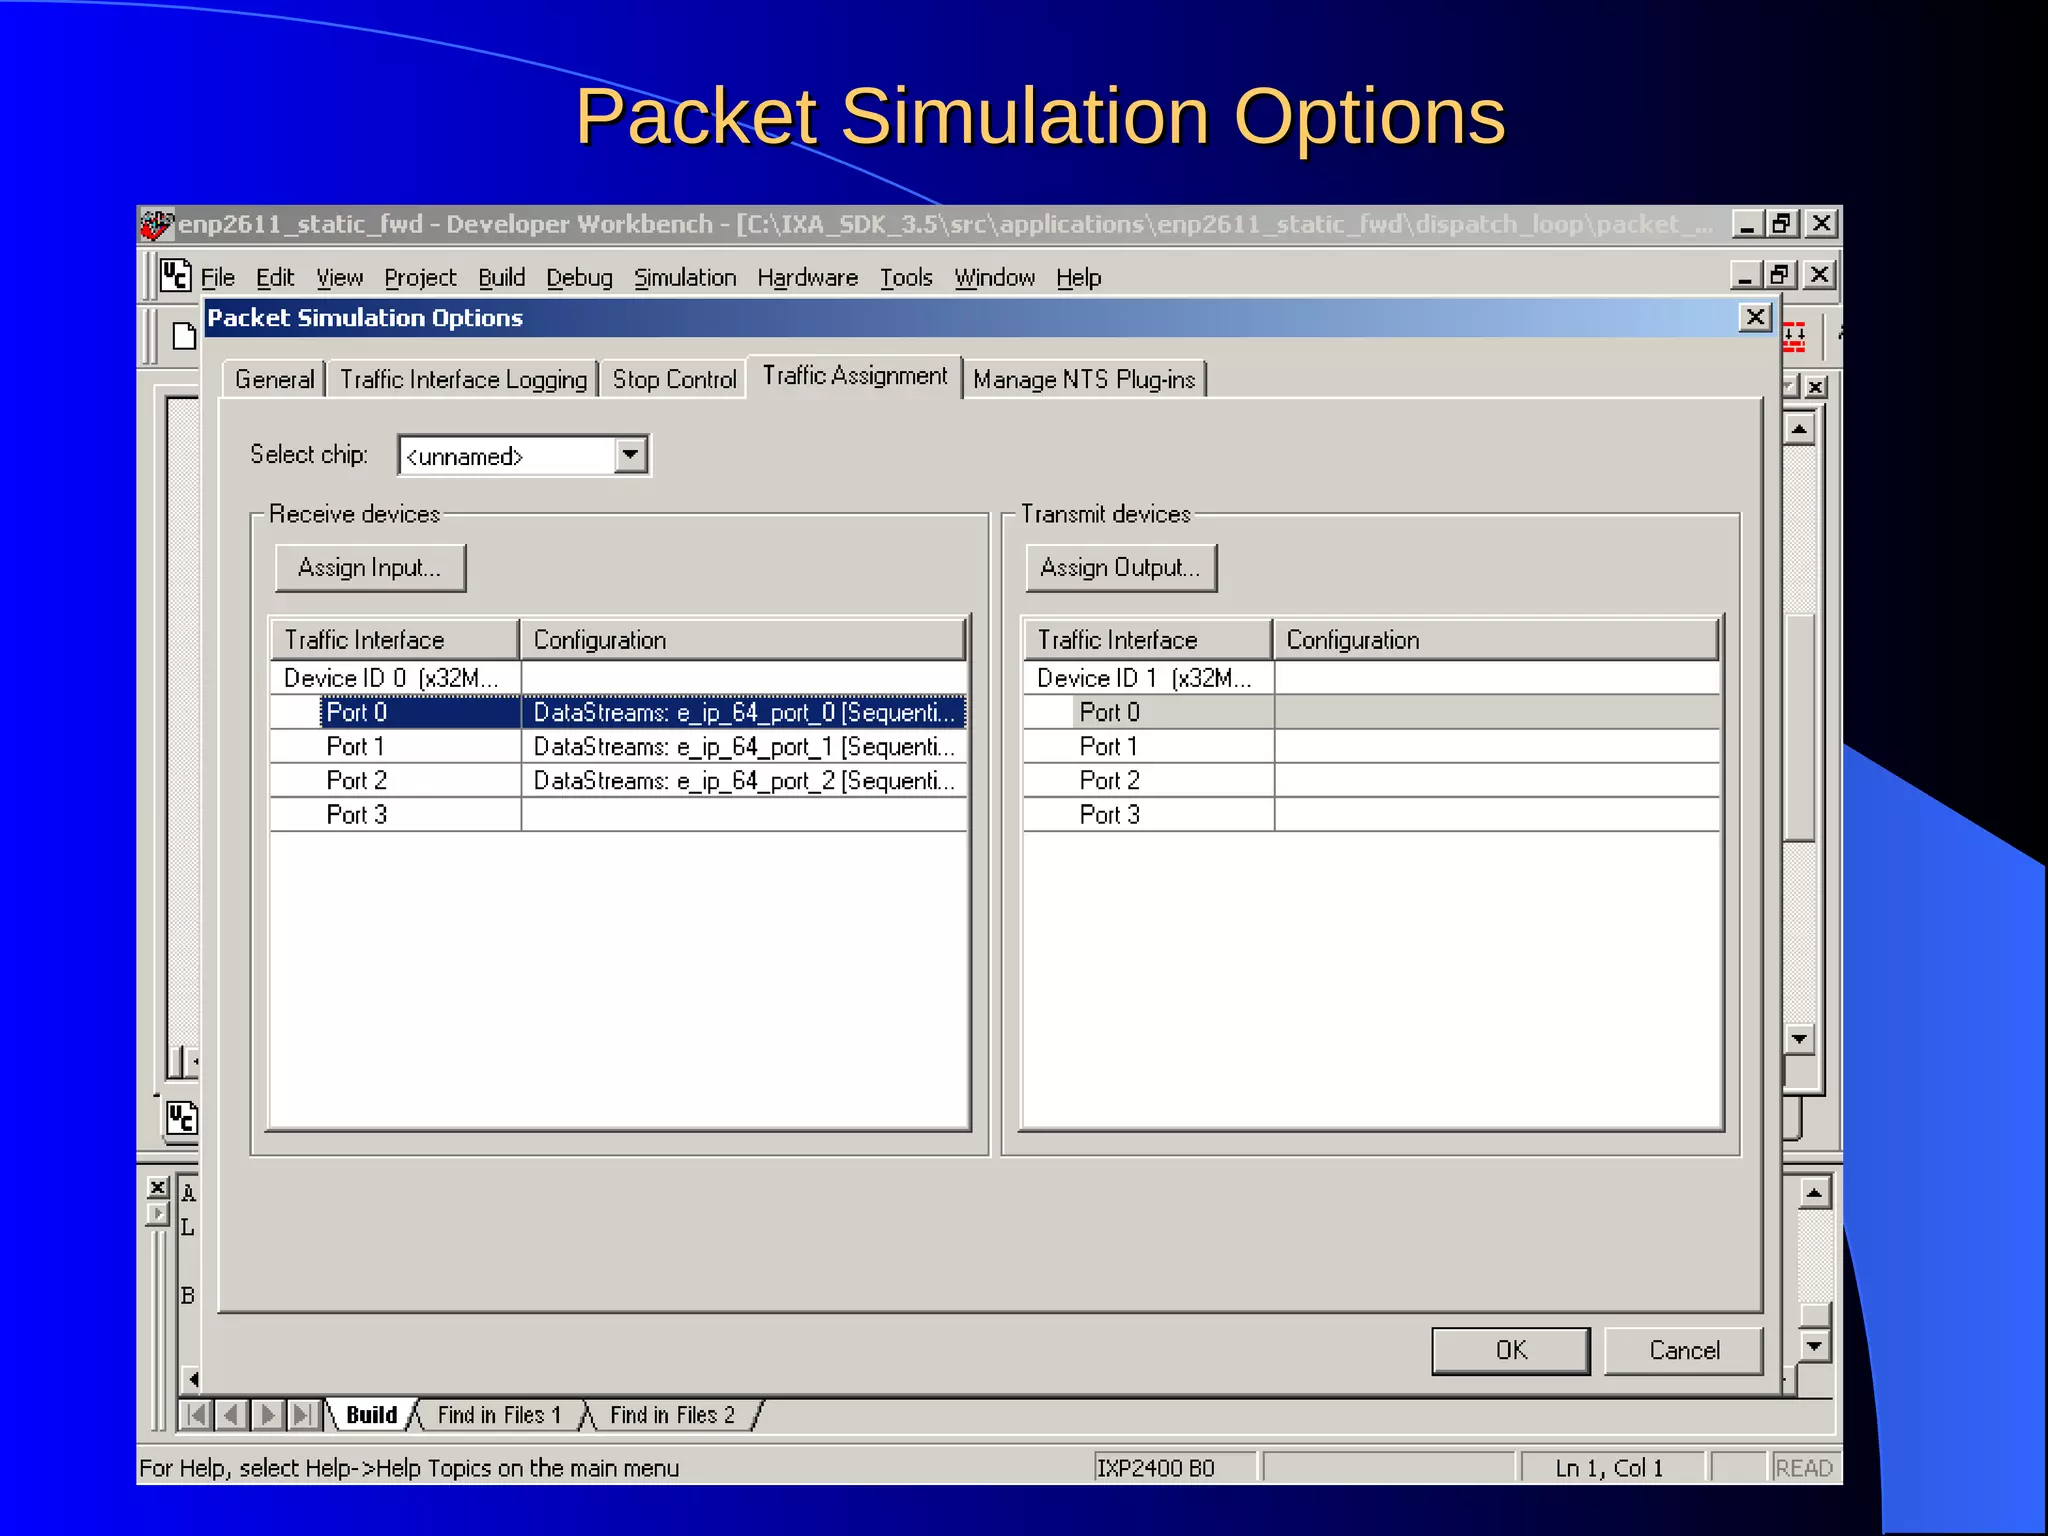
Task: Click editor scrollbar up arrow
Action: tap(1799, 430)
